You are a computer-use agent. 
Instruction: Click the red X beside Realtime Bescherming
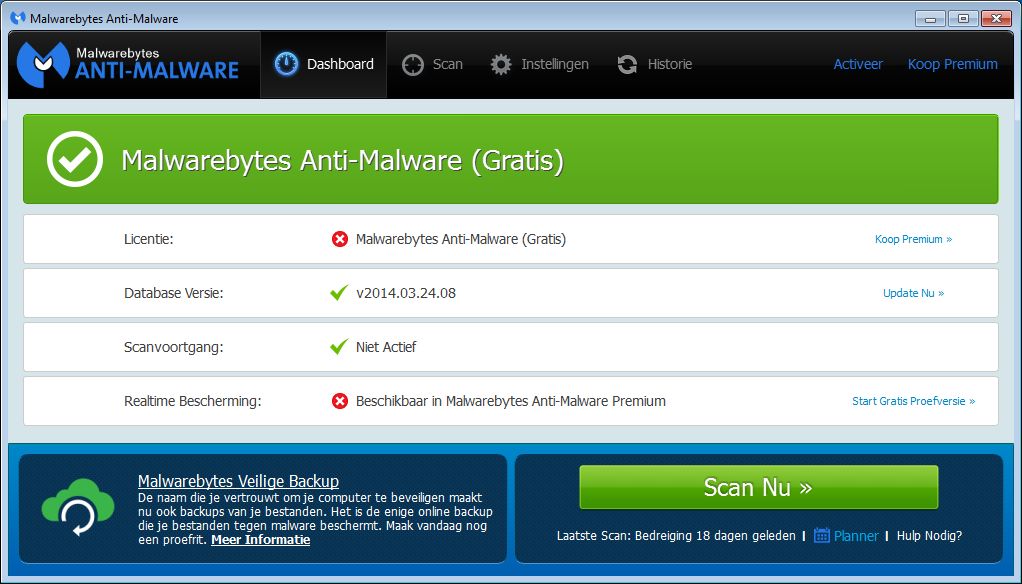click(340, 401)
